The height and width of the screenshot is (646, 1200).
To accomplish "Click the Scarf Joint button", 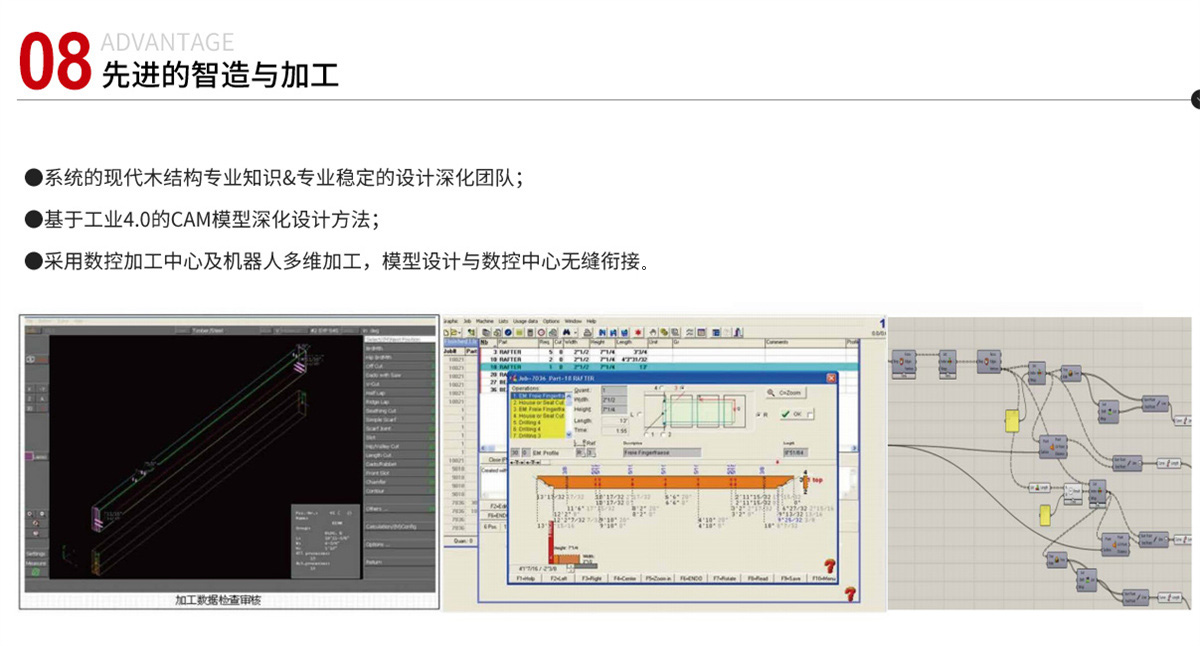I will (400, 428).
